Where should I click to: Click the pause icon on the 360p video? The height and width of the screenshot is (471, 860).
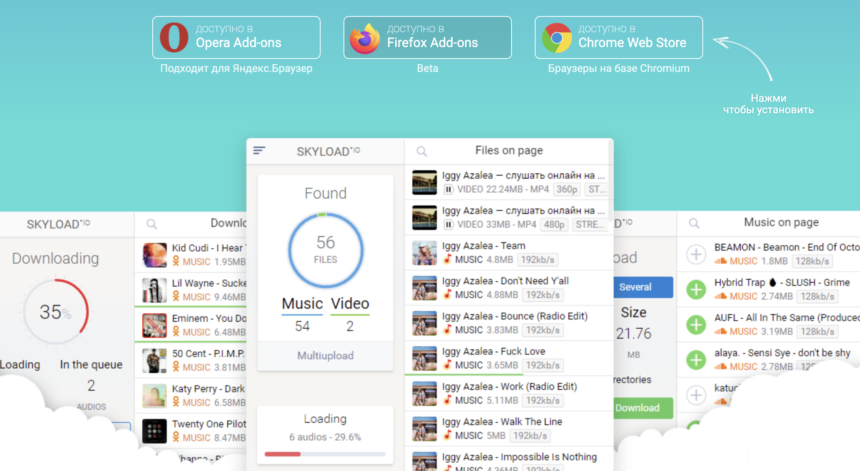click(x=448, y=189)
